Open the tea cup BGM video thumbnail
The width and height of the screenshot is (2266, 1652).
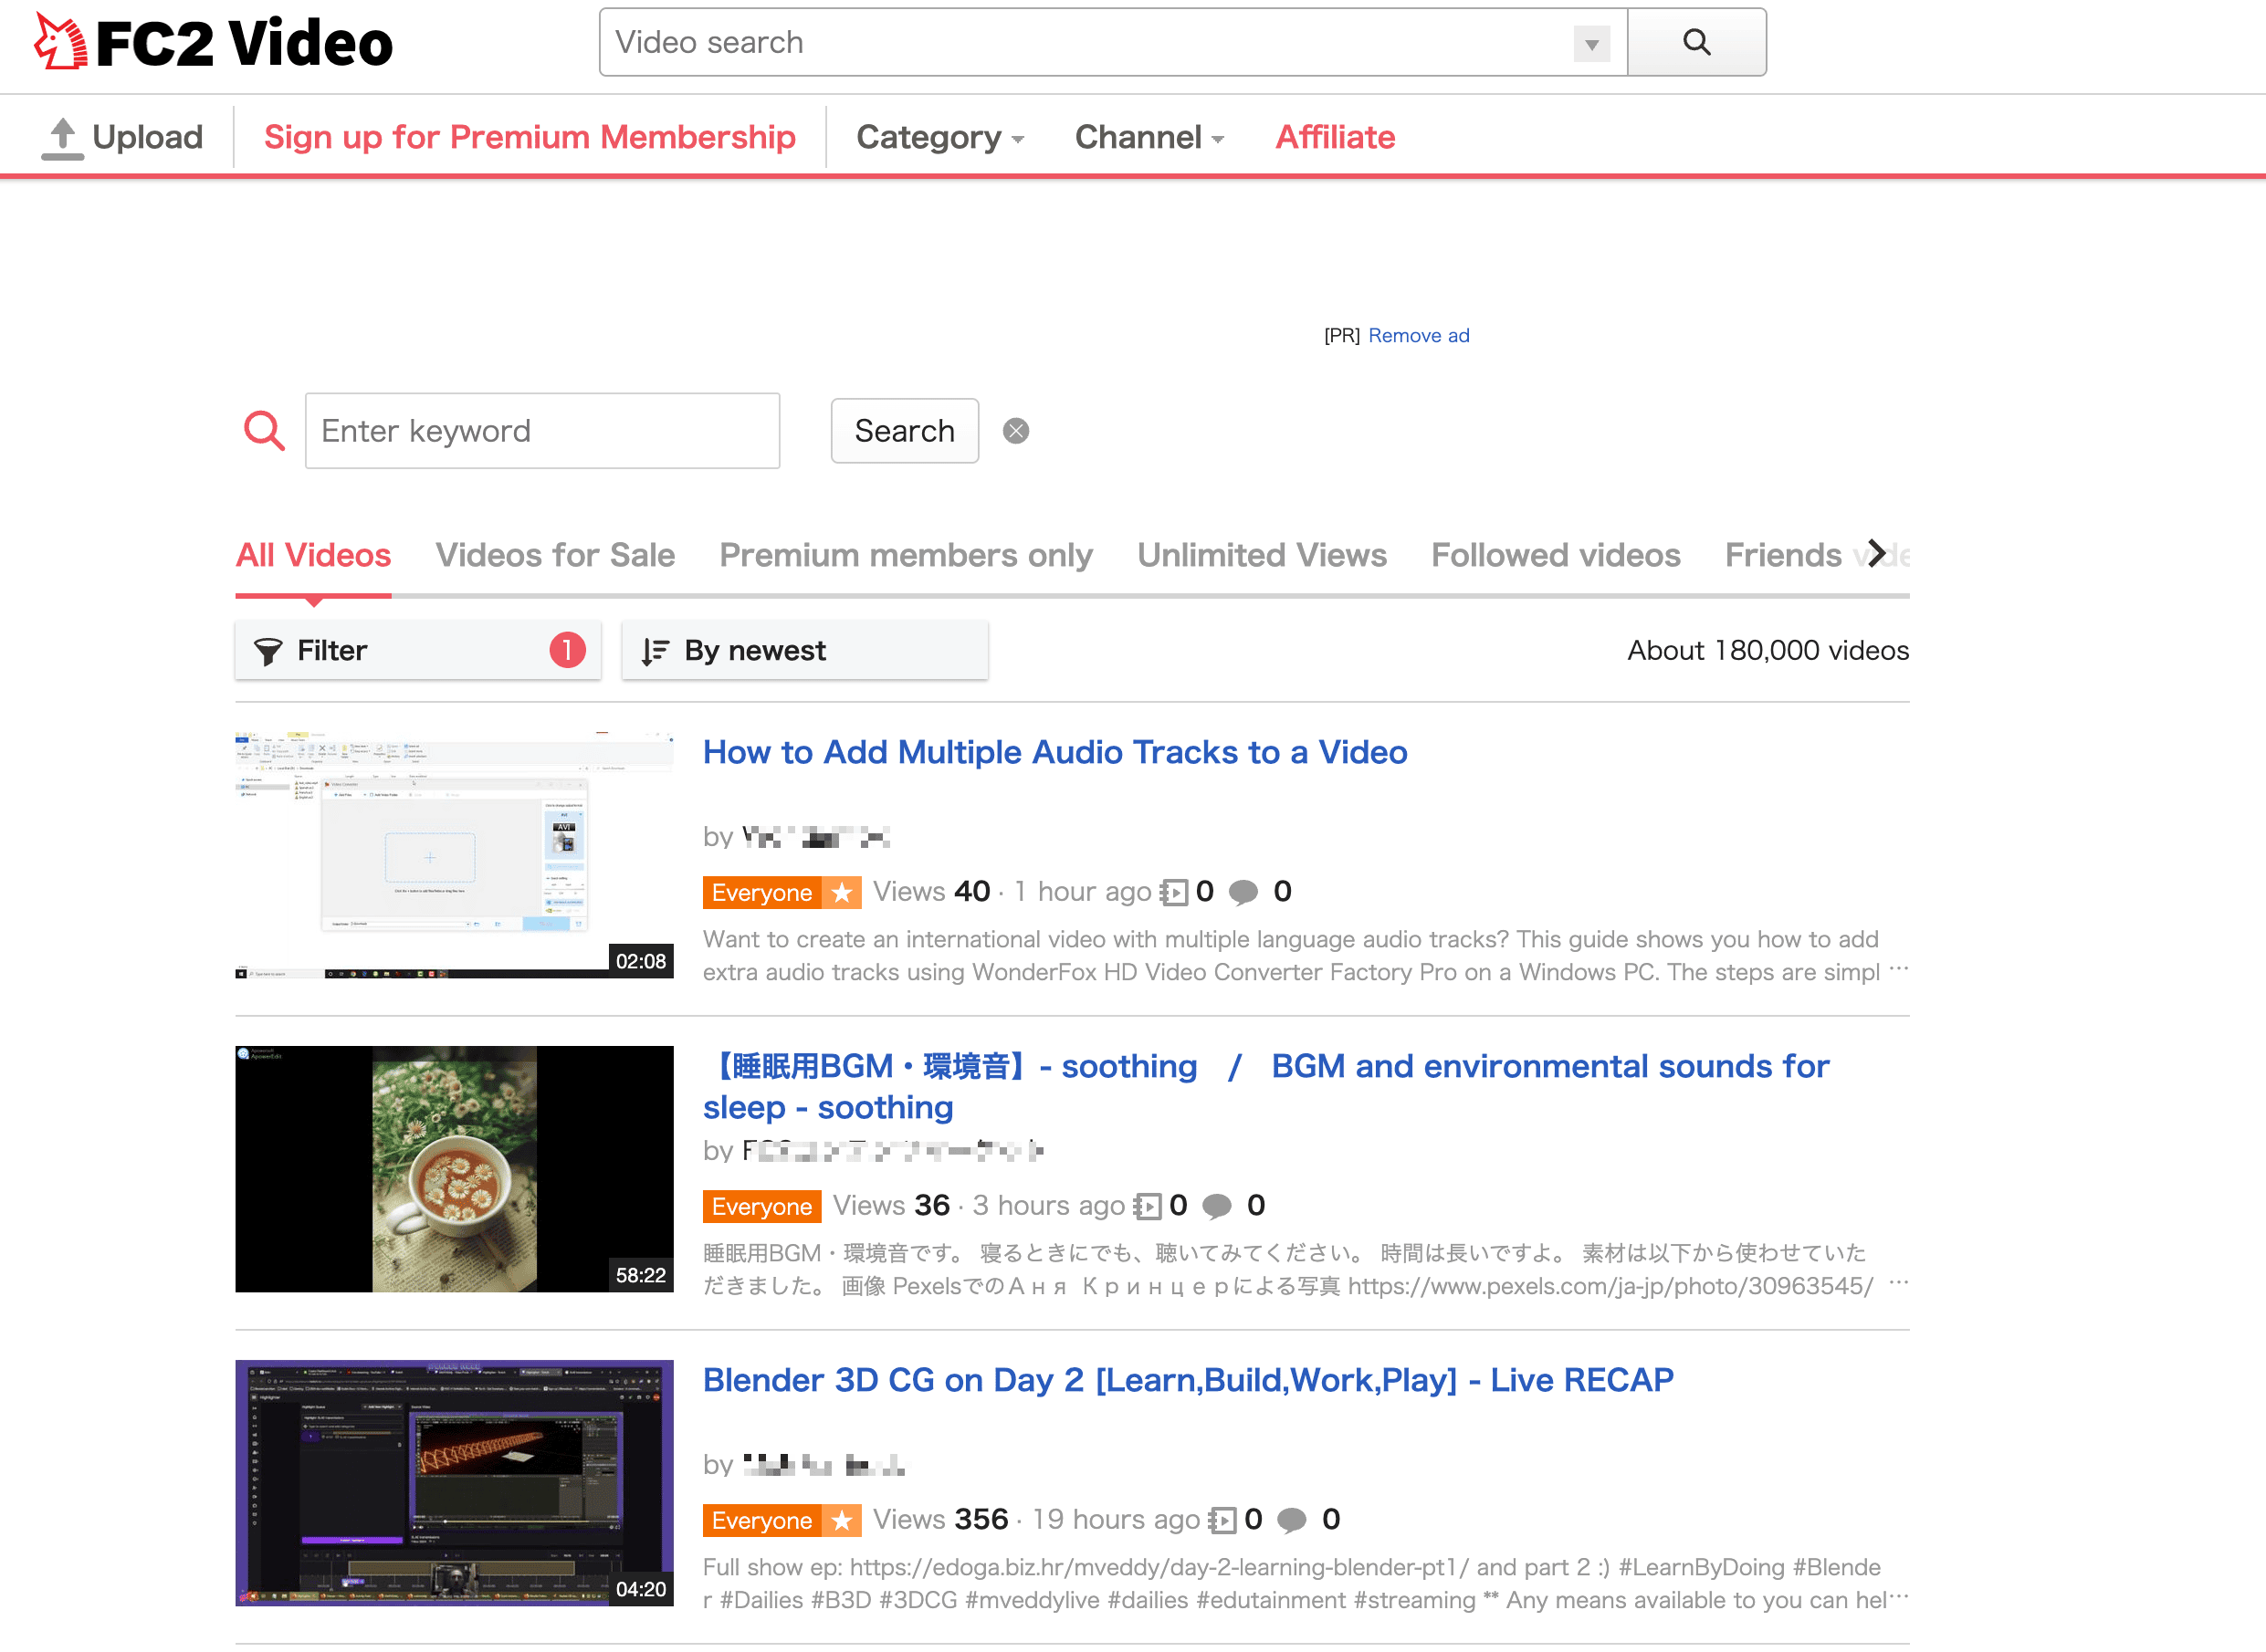pyautogui.click(x=454, y=1168)
